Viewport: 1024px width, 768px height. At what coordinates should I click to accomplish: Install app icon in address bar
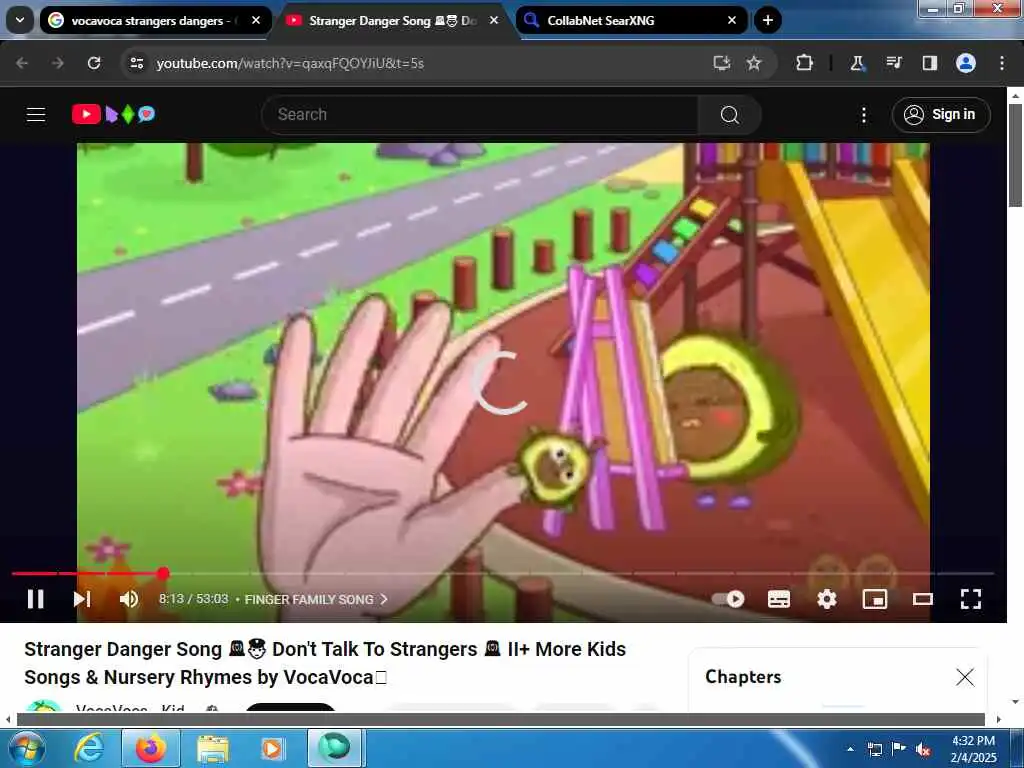722,63
